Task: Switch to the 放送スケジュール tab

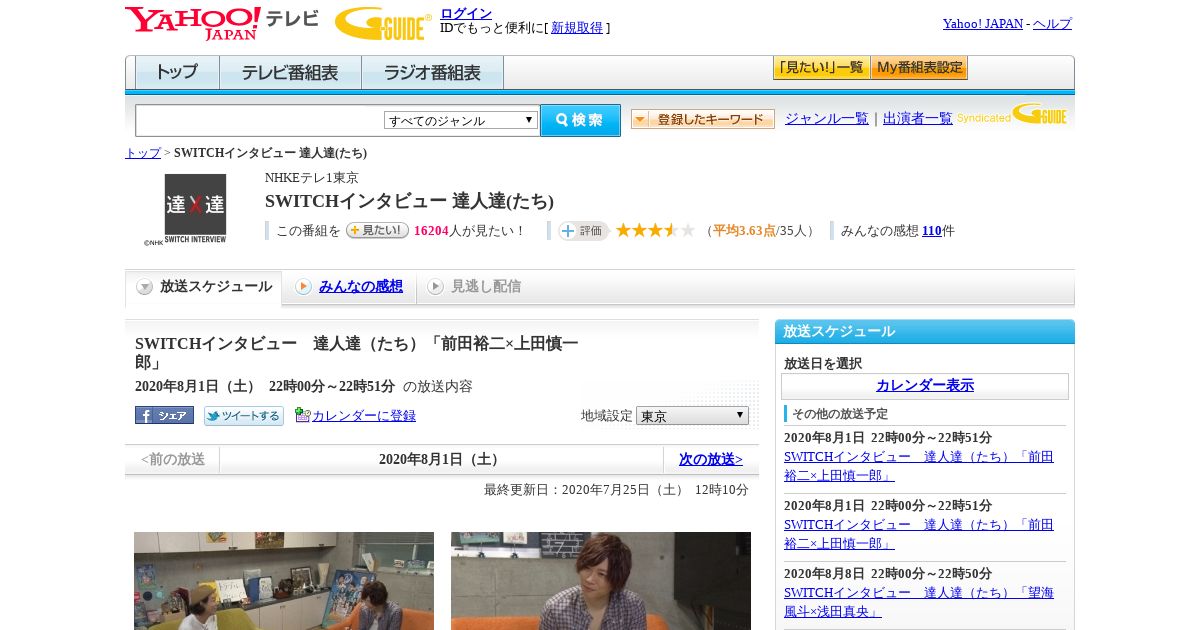Action: pos(204,287)
